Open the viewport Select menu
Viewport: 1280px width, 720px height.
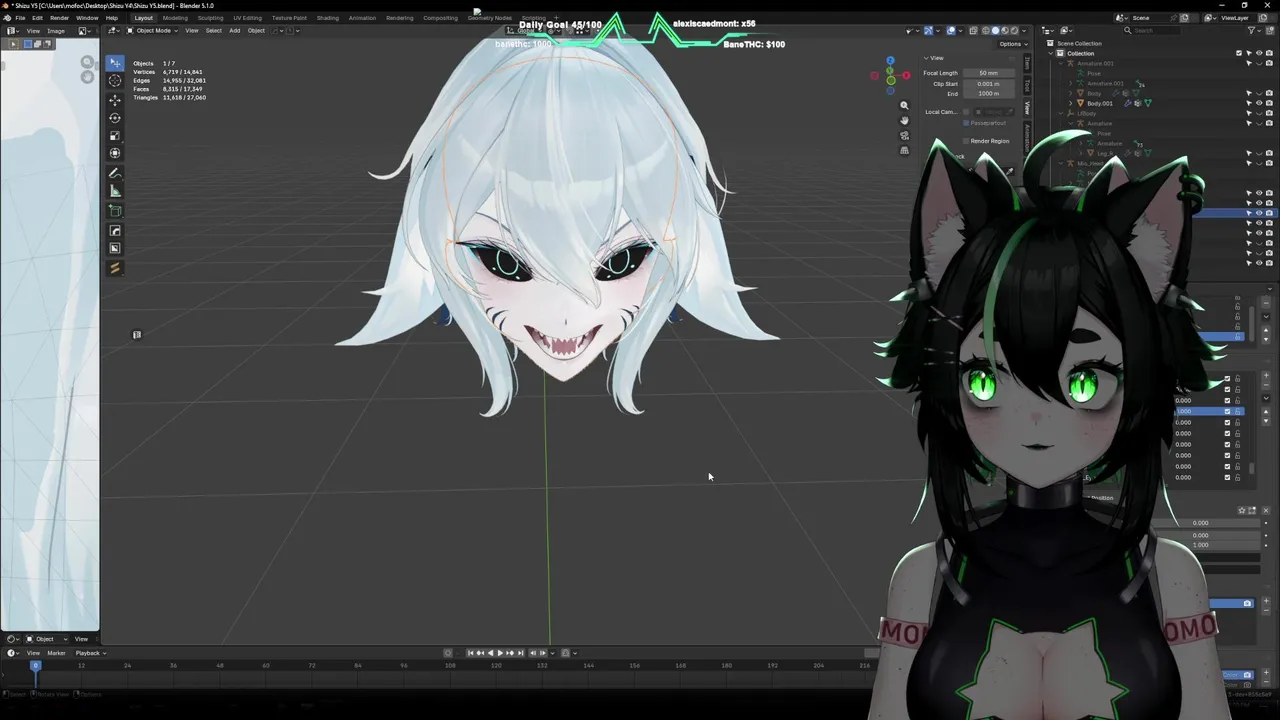213,30
